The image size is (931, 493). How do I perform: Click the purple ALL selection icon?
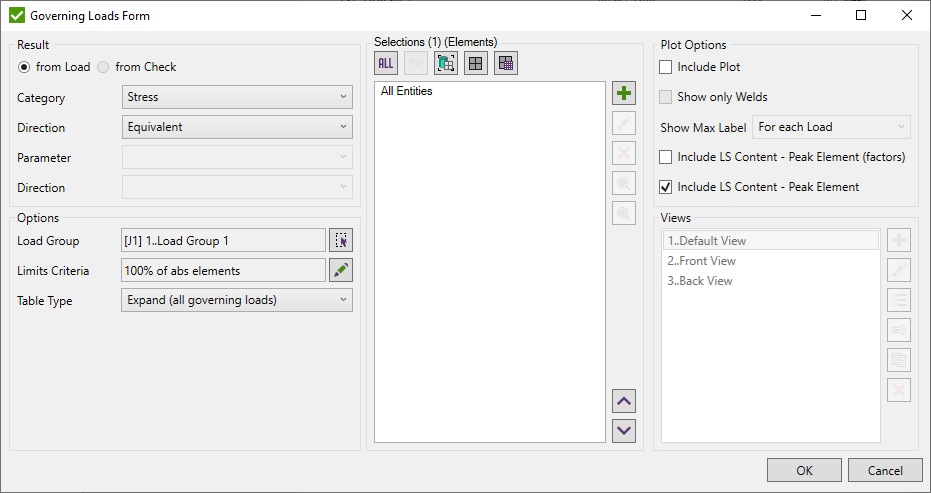pos(385,63)
